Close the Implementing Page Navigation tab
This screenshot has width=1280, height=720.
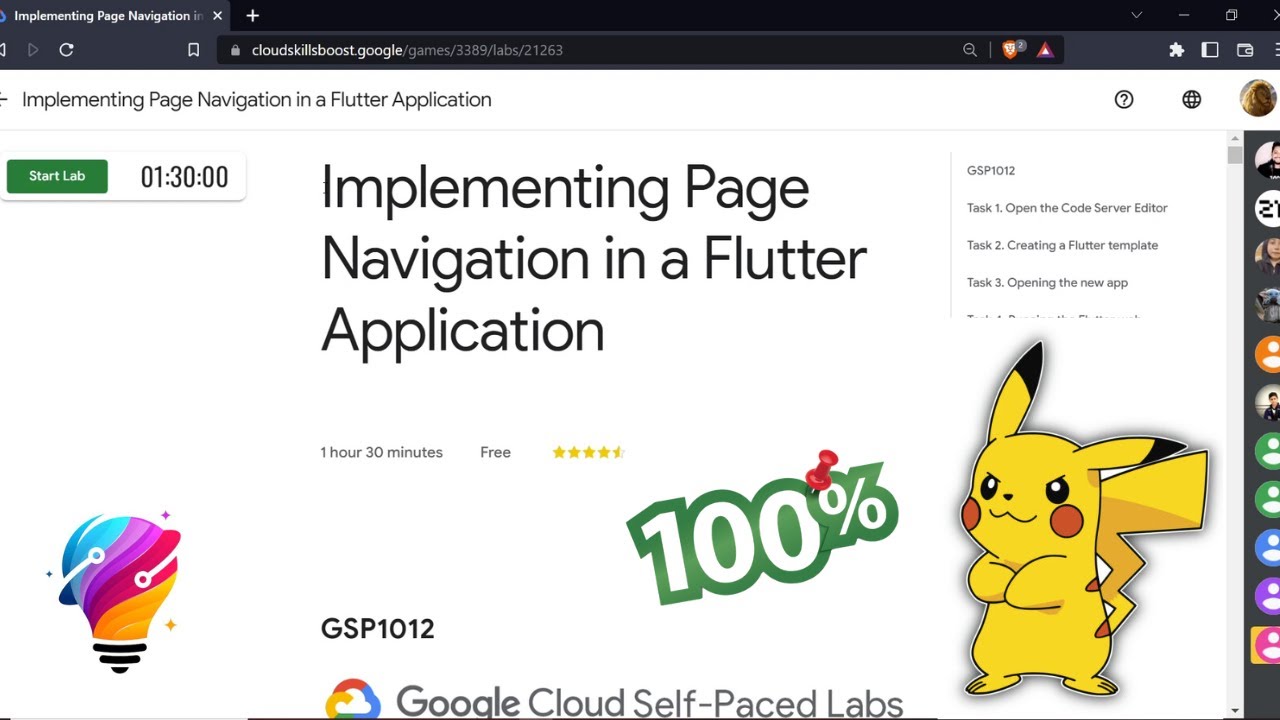217,16
